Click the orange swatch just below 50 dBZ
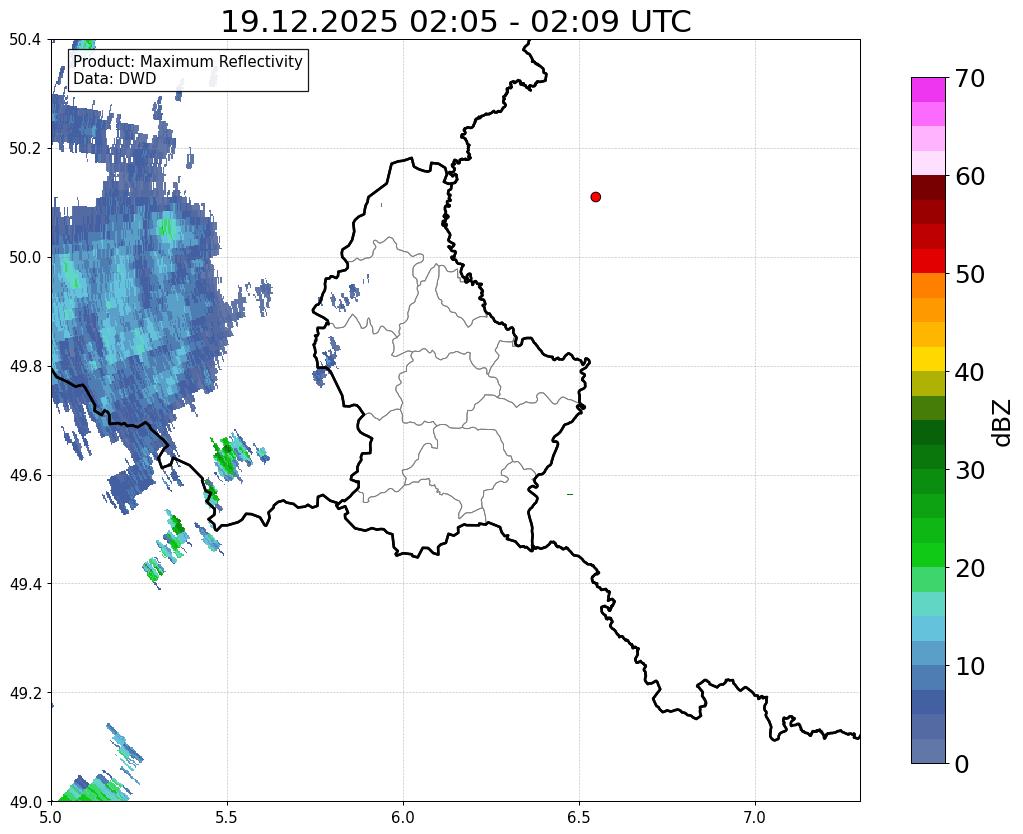 coord(928,285)
